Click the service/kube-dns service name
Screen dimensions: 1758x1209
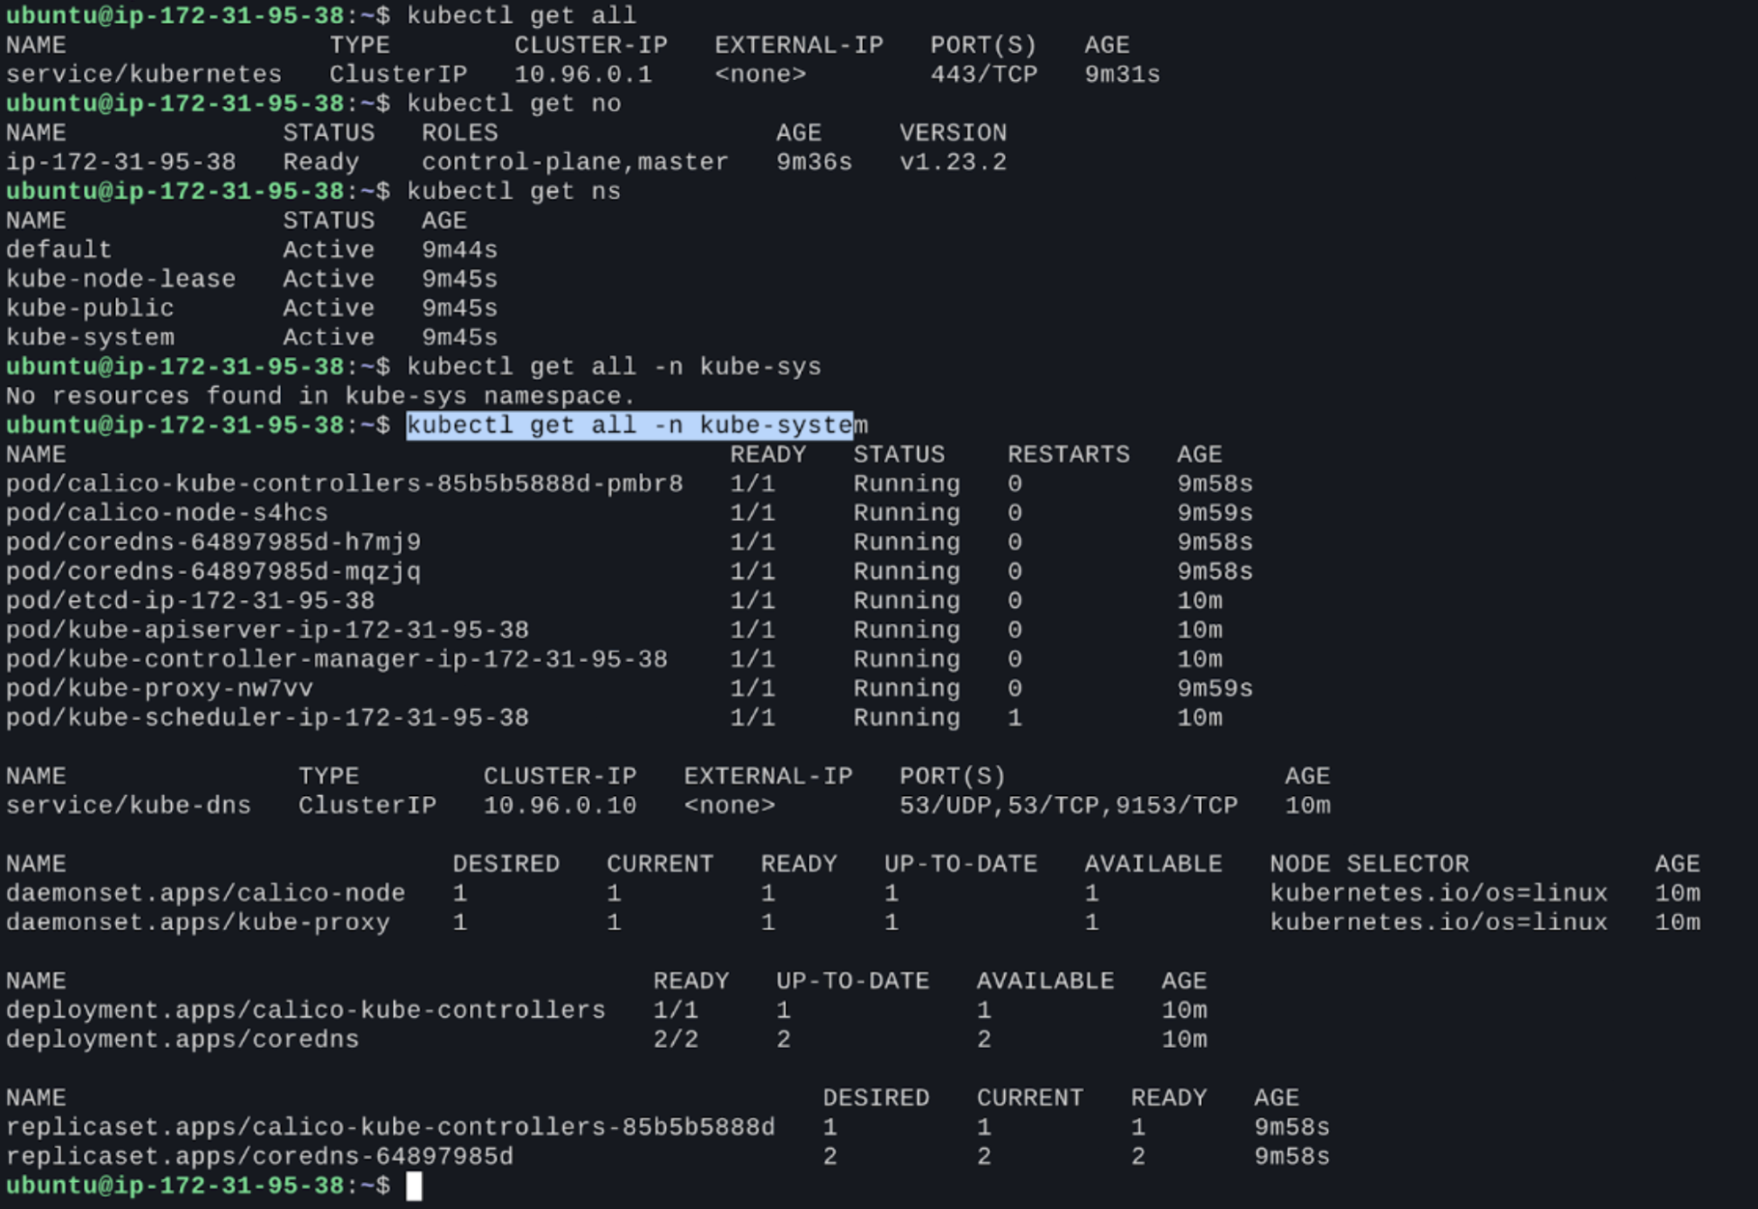(x=128, y=806)
